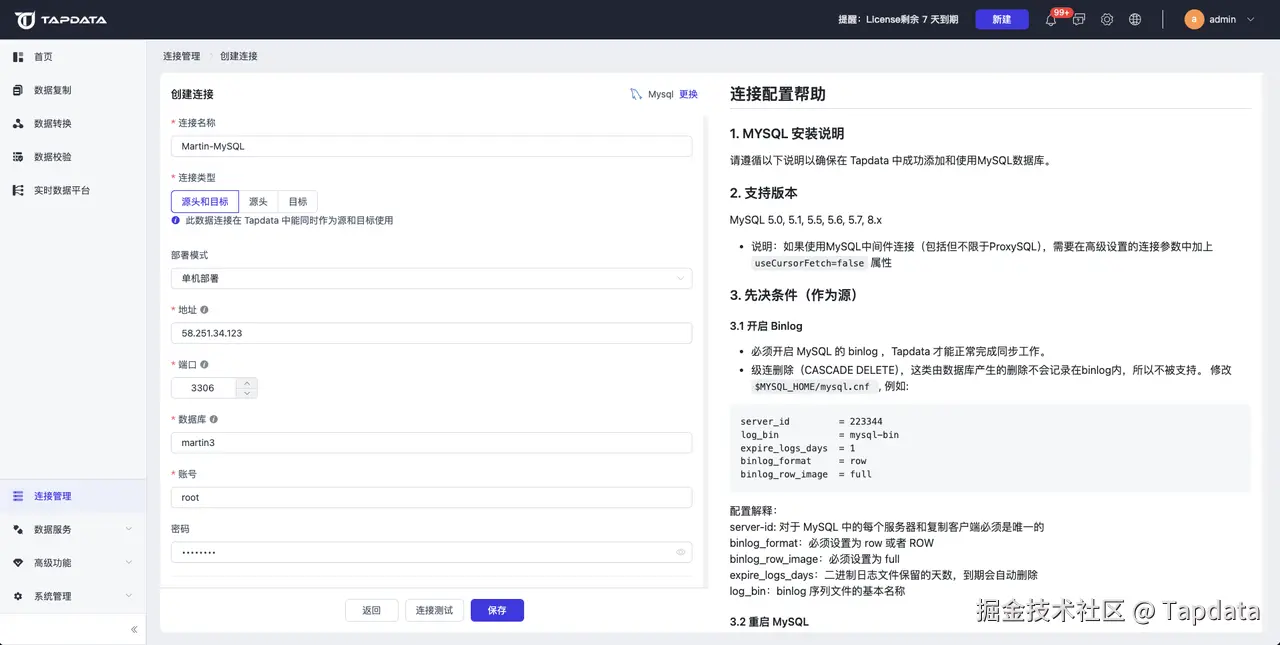Increase port with up stepper arrow

click(x=247, y=383)
